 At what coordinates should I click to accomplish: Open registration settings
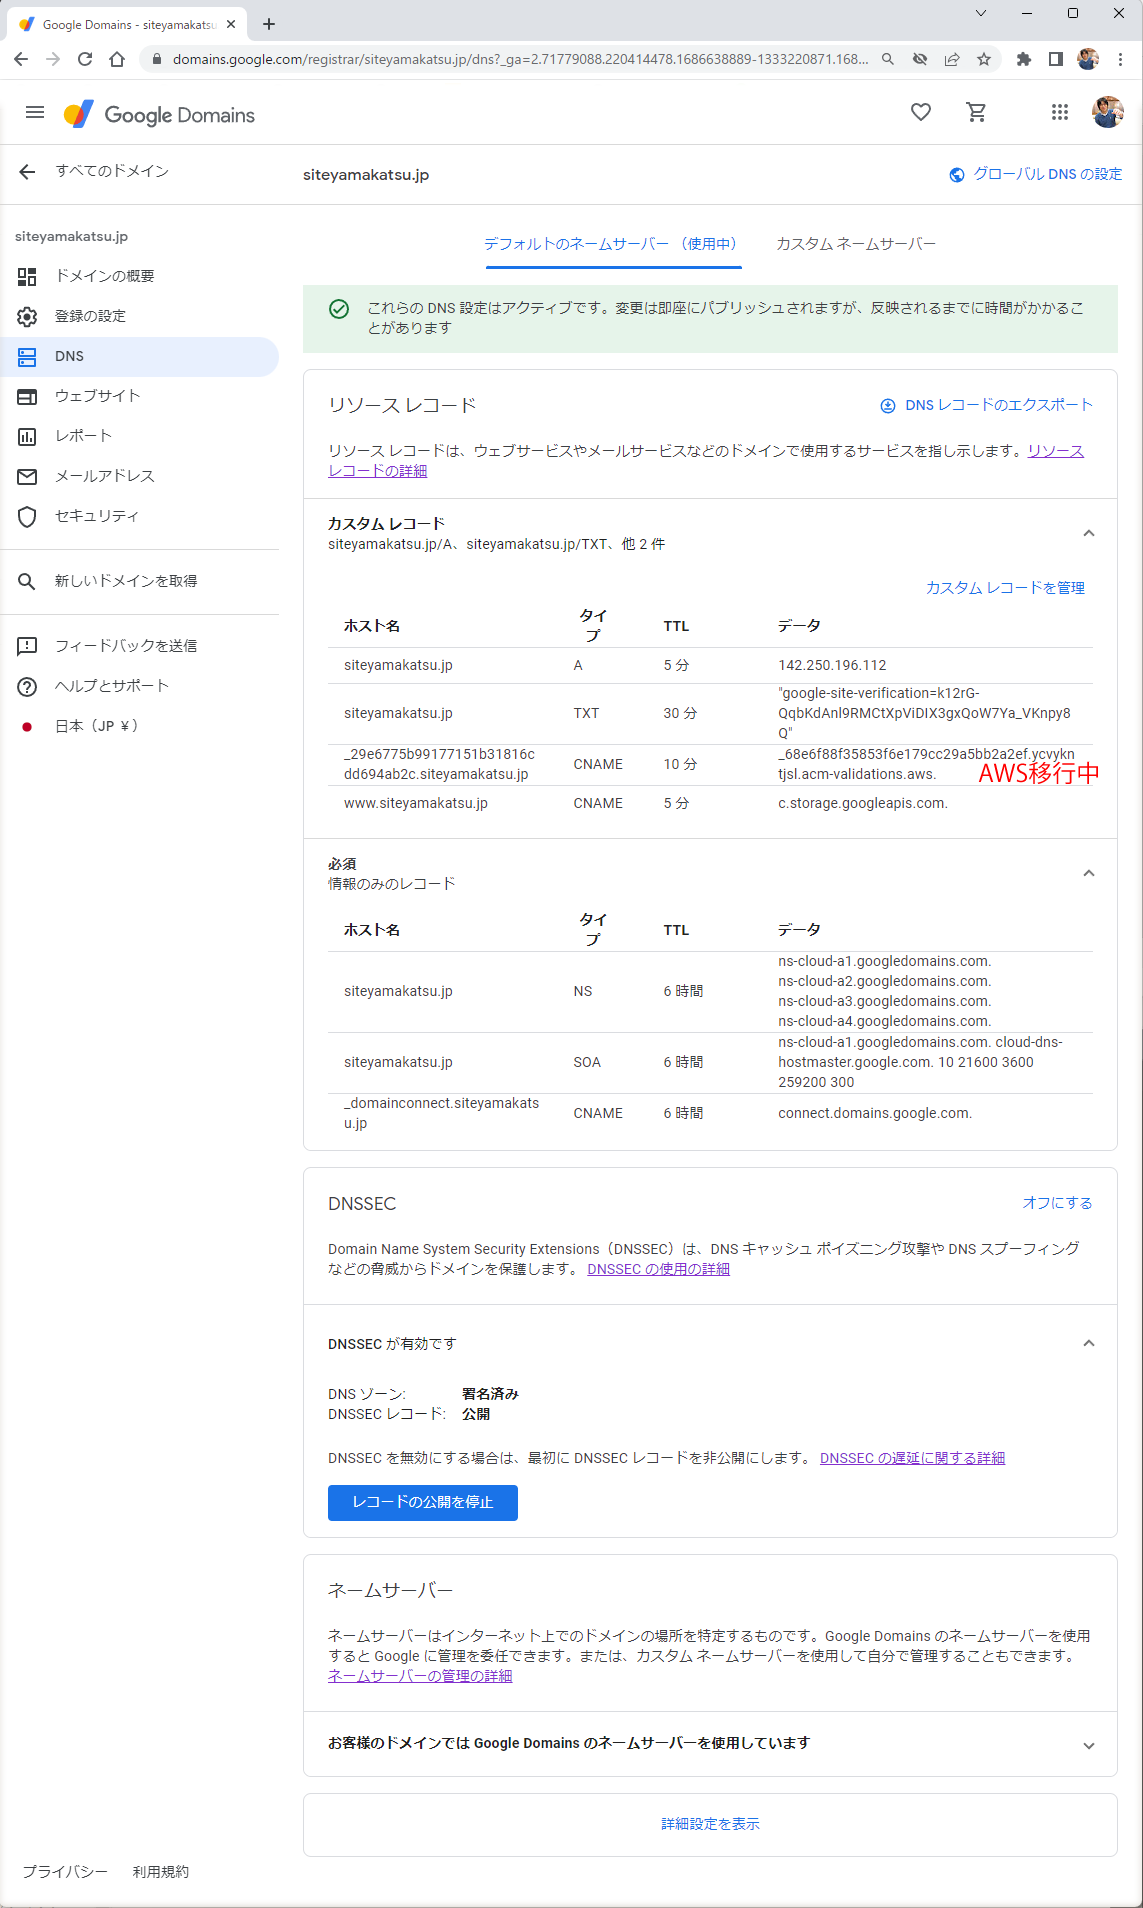(x=140, y=316)
